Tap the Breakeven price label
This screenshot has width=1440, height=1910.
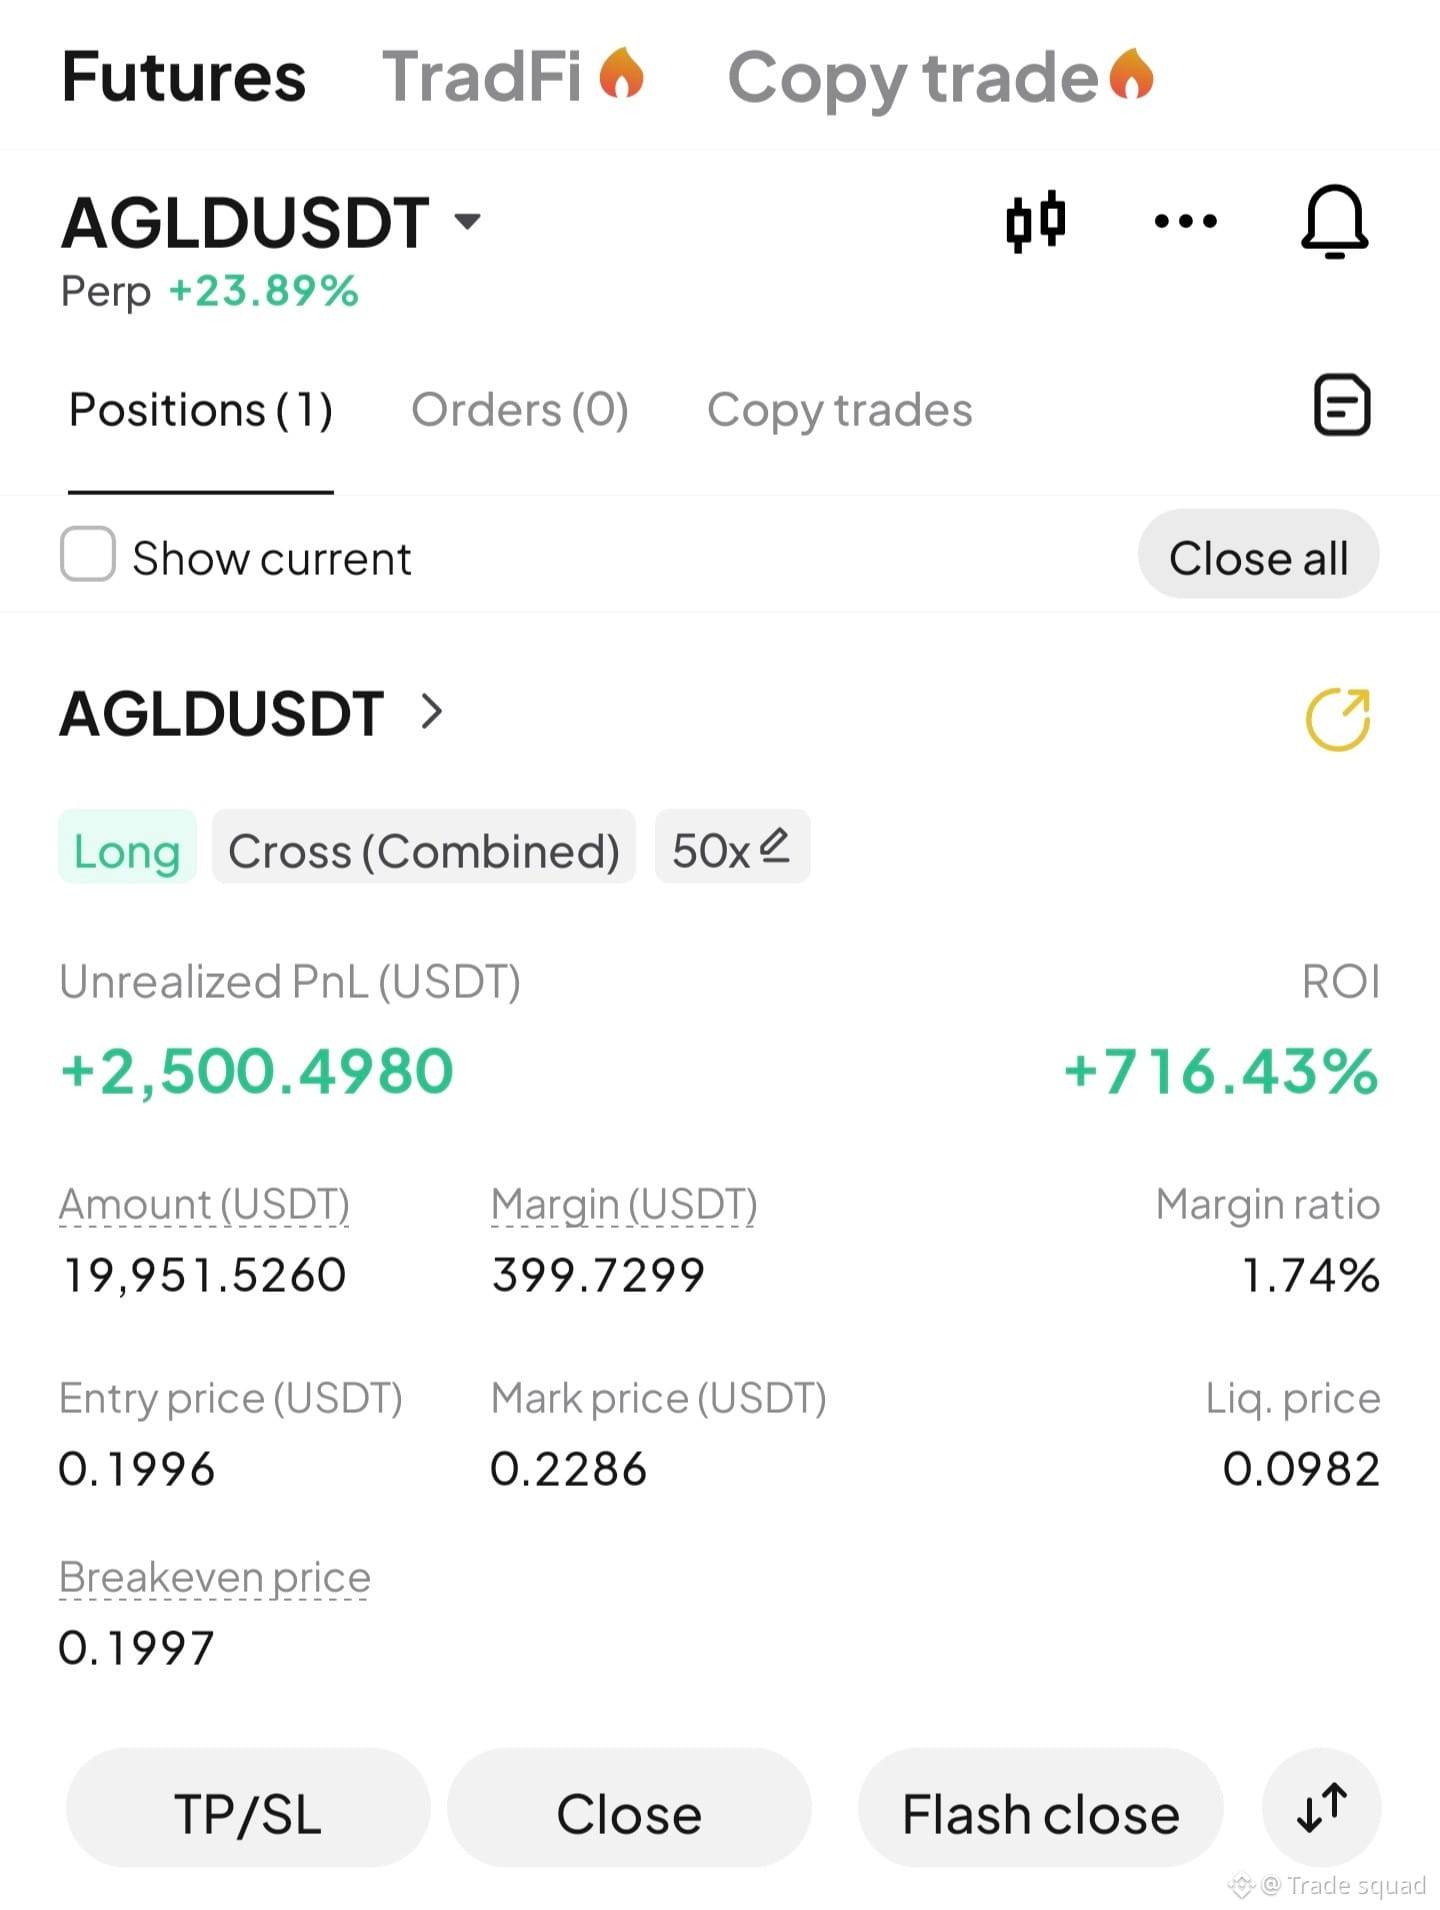point(214,1577)
